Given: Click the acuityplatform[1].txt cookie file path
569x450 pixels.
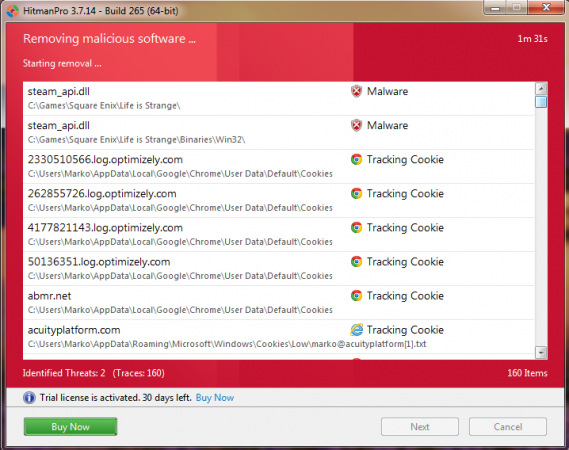Looking at the screenshot, I should pyautogui.click(x=227, y=344).
